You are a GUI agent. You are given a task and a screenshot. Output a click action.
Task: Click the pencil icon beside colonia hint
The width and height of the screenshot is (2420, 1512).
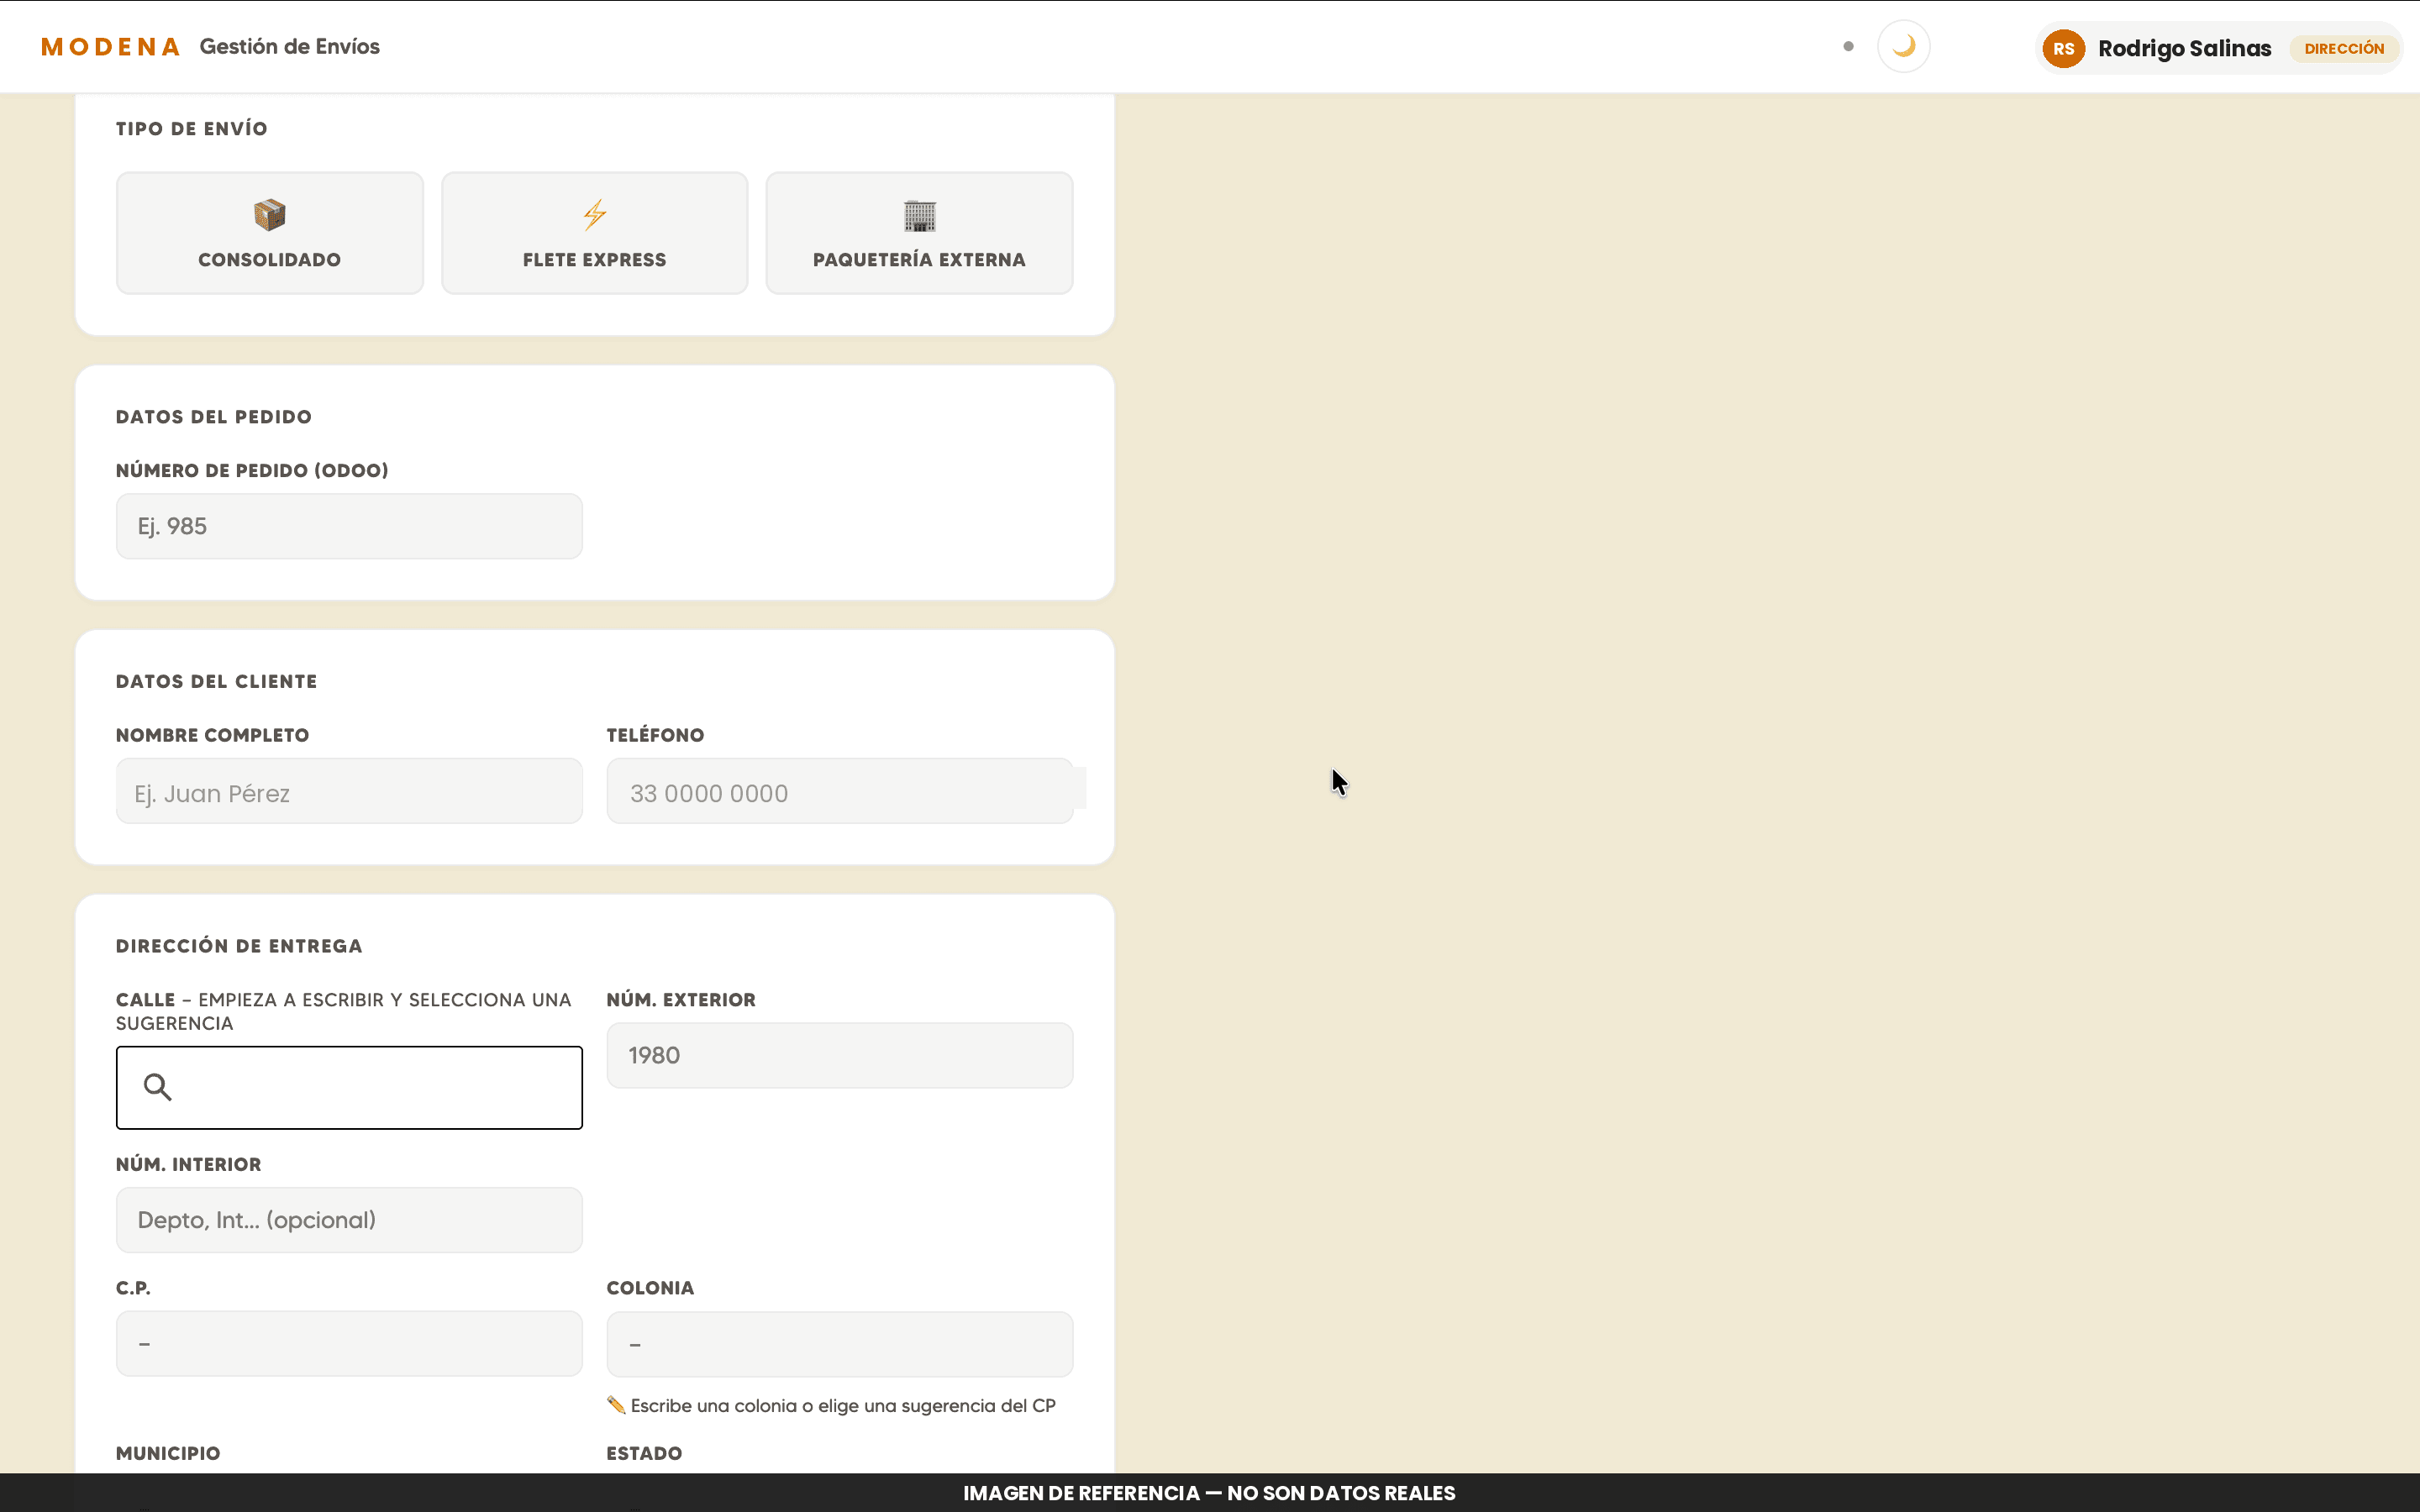tap(616, 1405)
